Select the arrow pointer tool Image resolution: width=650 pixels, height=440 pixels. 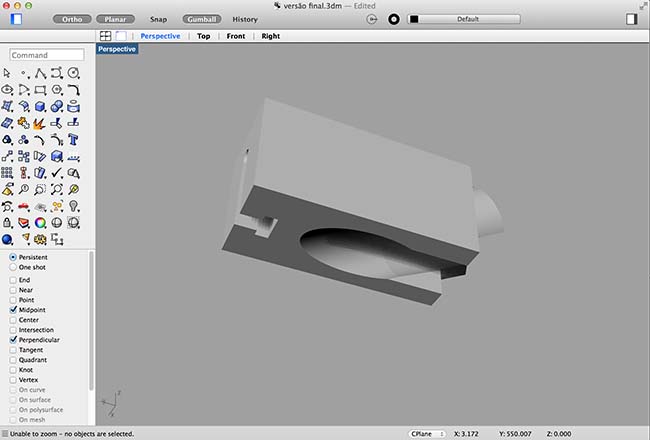[x=7, y=73]
